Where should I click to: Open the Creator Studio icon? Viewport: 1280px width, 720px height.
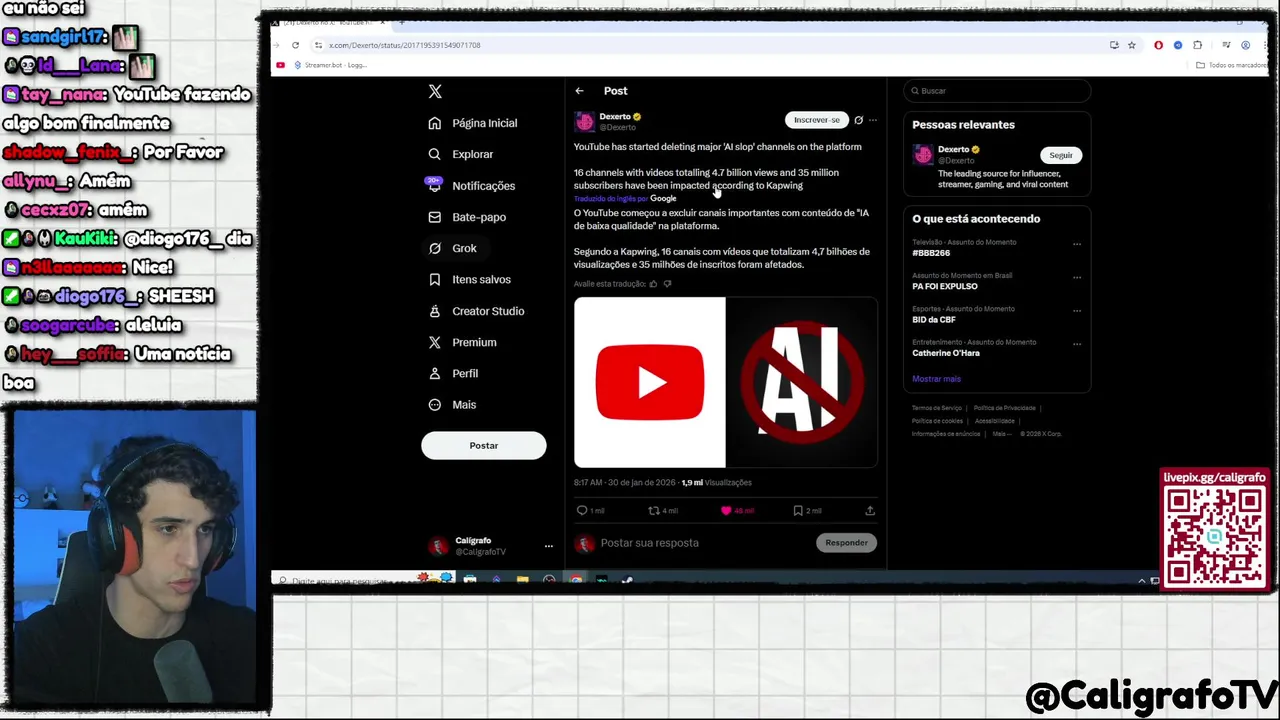point(434,311)
